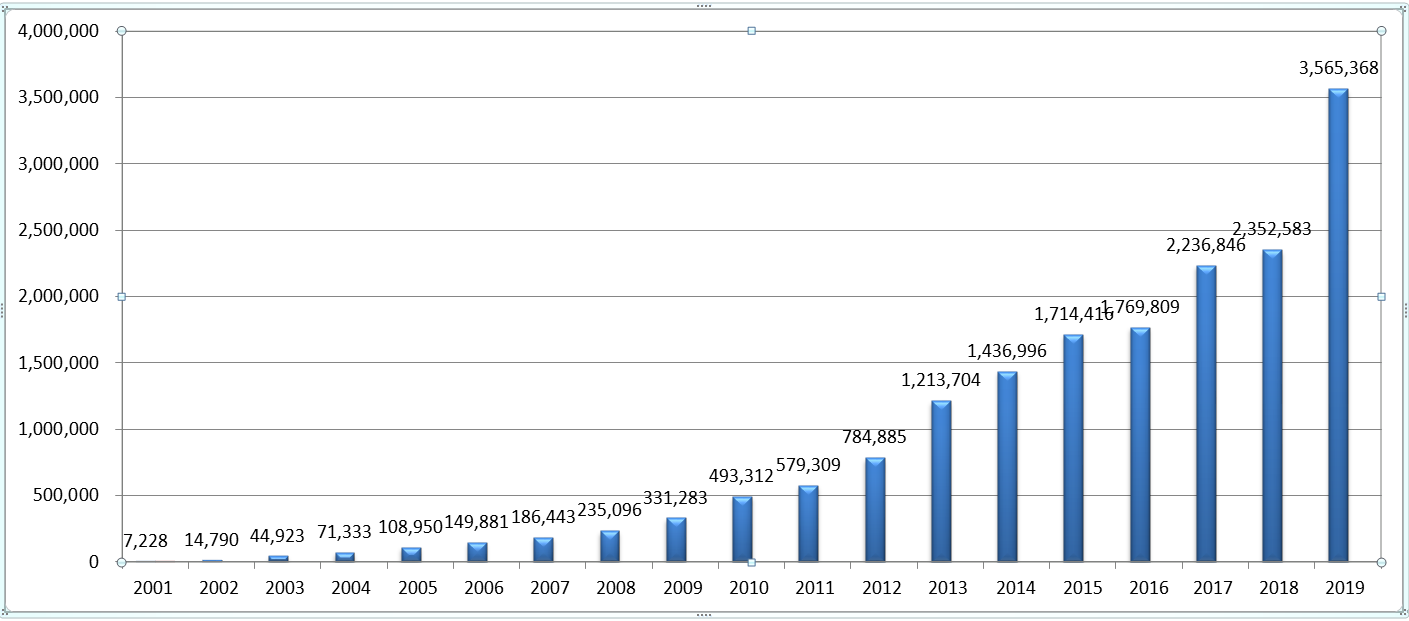The height and width of the screenshot is (621, 1409).
Task: Select the 2018 data bar
Action: click(x=1272, y=405)
